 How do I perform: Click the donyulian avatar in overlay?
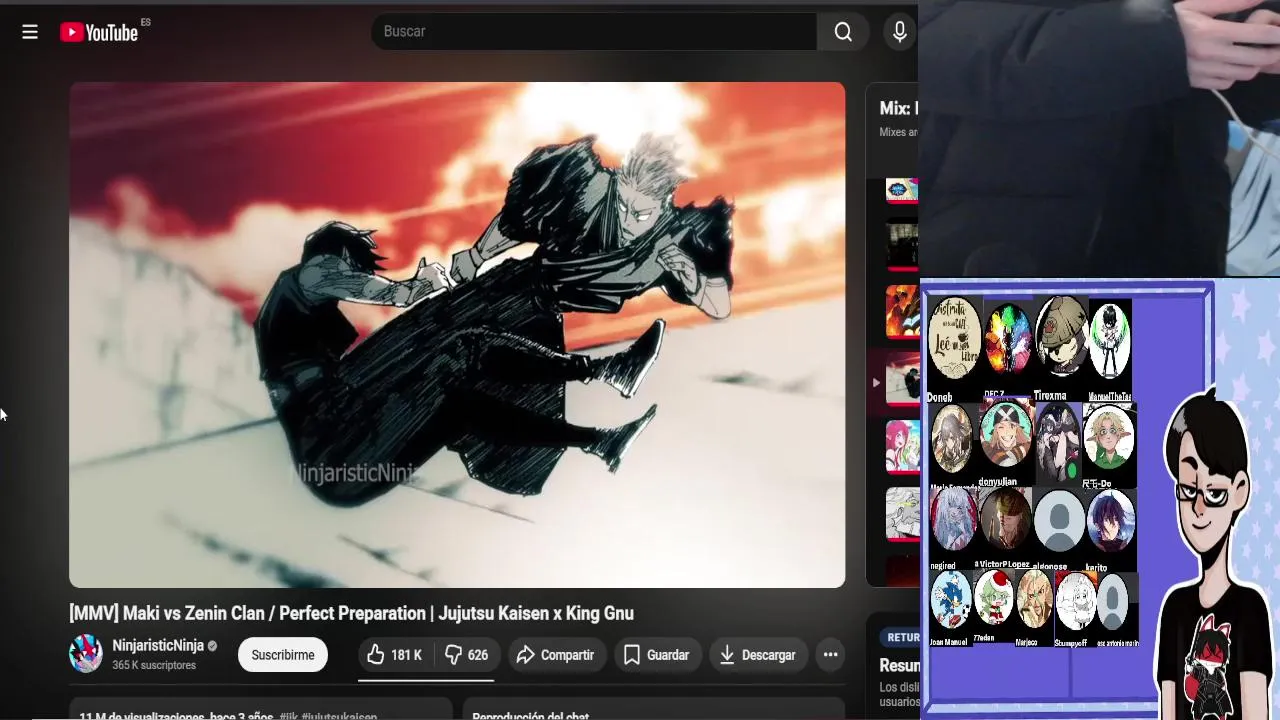point(1005,433)
